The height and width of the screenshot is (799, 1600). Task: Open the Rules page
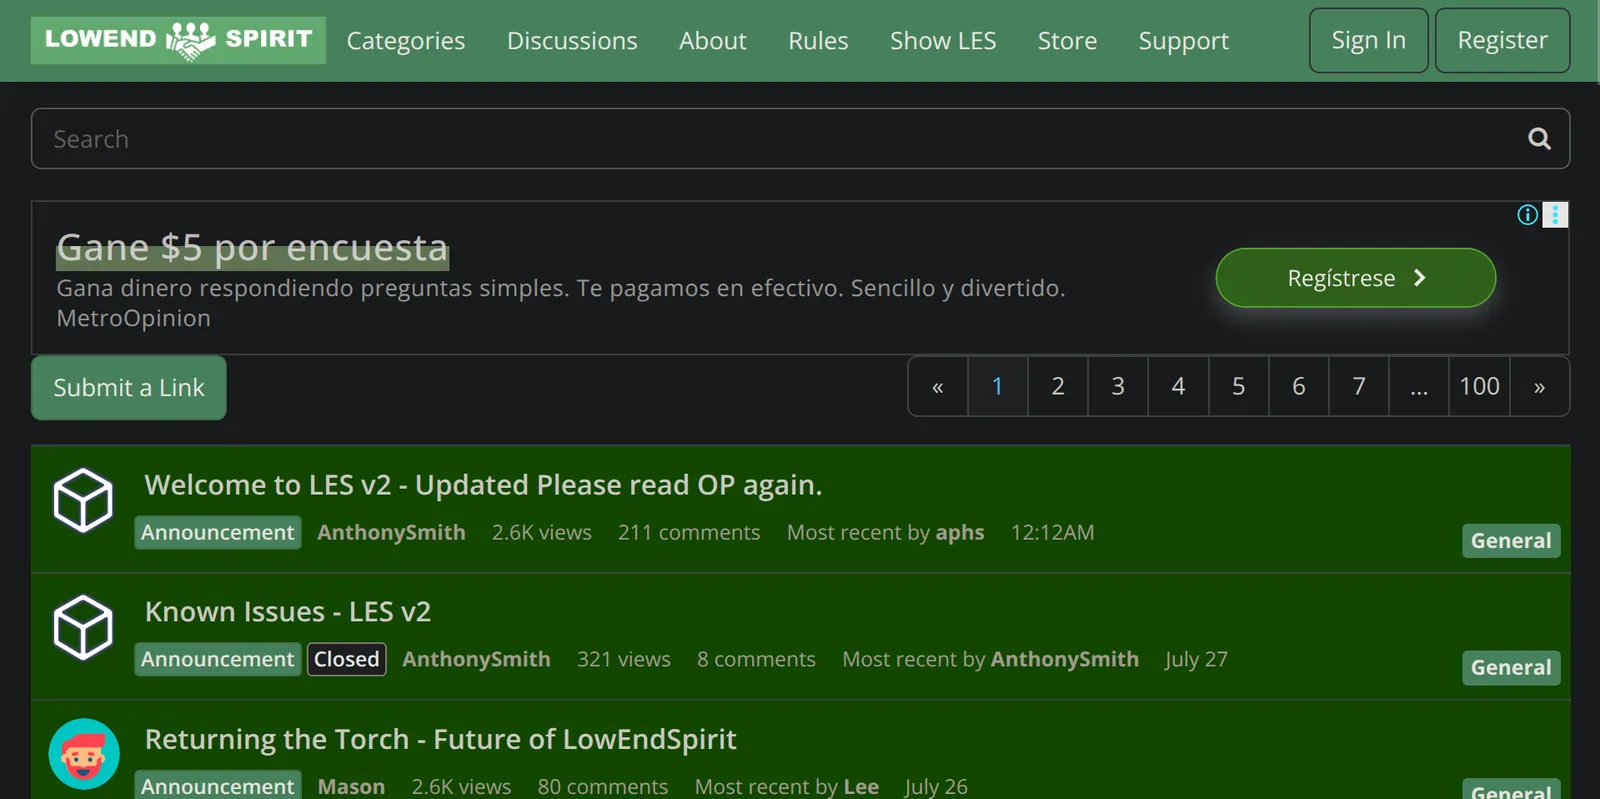(x=818, y=41)
